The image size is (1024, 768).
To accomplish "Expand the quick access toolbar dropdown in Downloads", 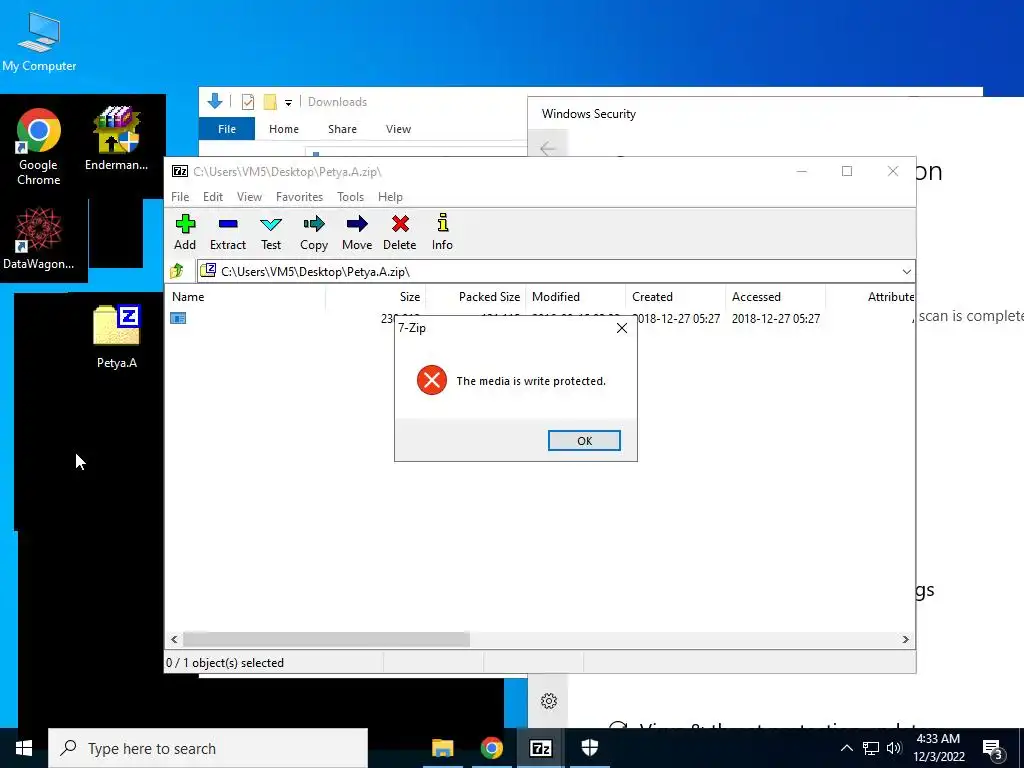I will (288, 103).
